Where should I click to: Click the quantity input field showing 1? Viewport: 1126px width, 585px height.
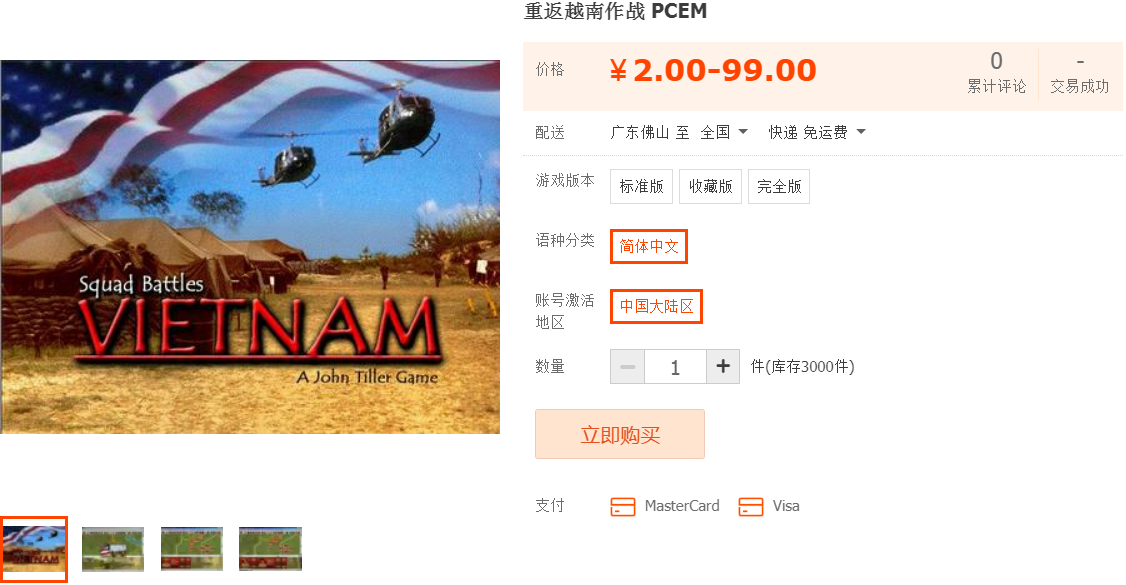tap(676, 367)
